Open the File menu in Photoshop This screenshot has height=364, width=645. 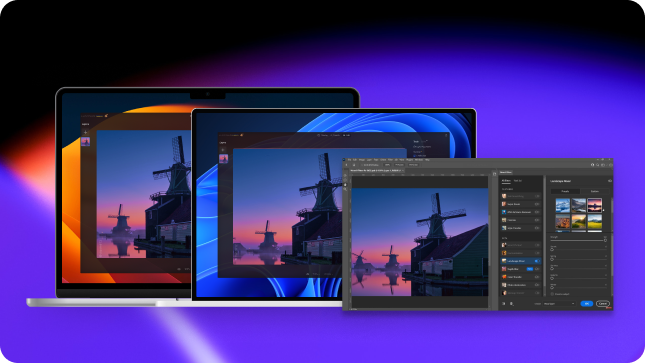349,160
